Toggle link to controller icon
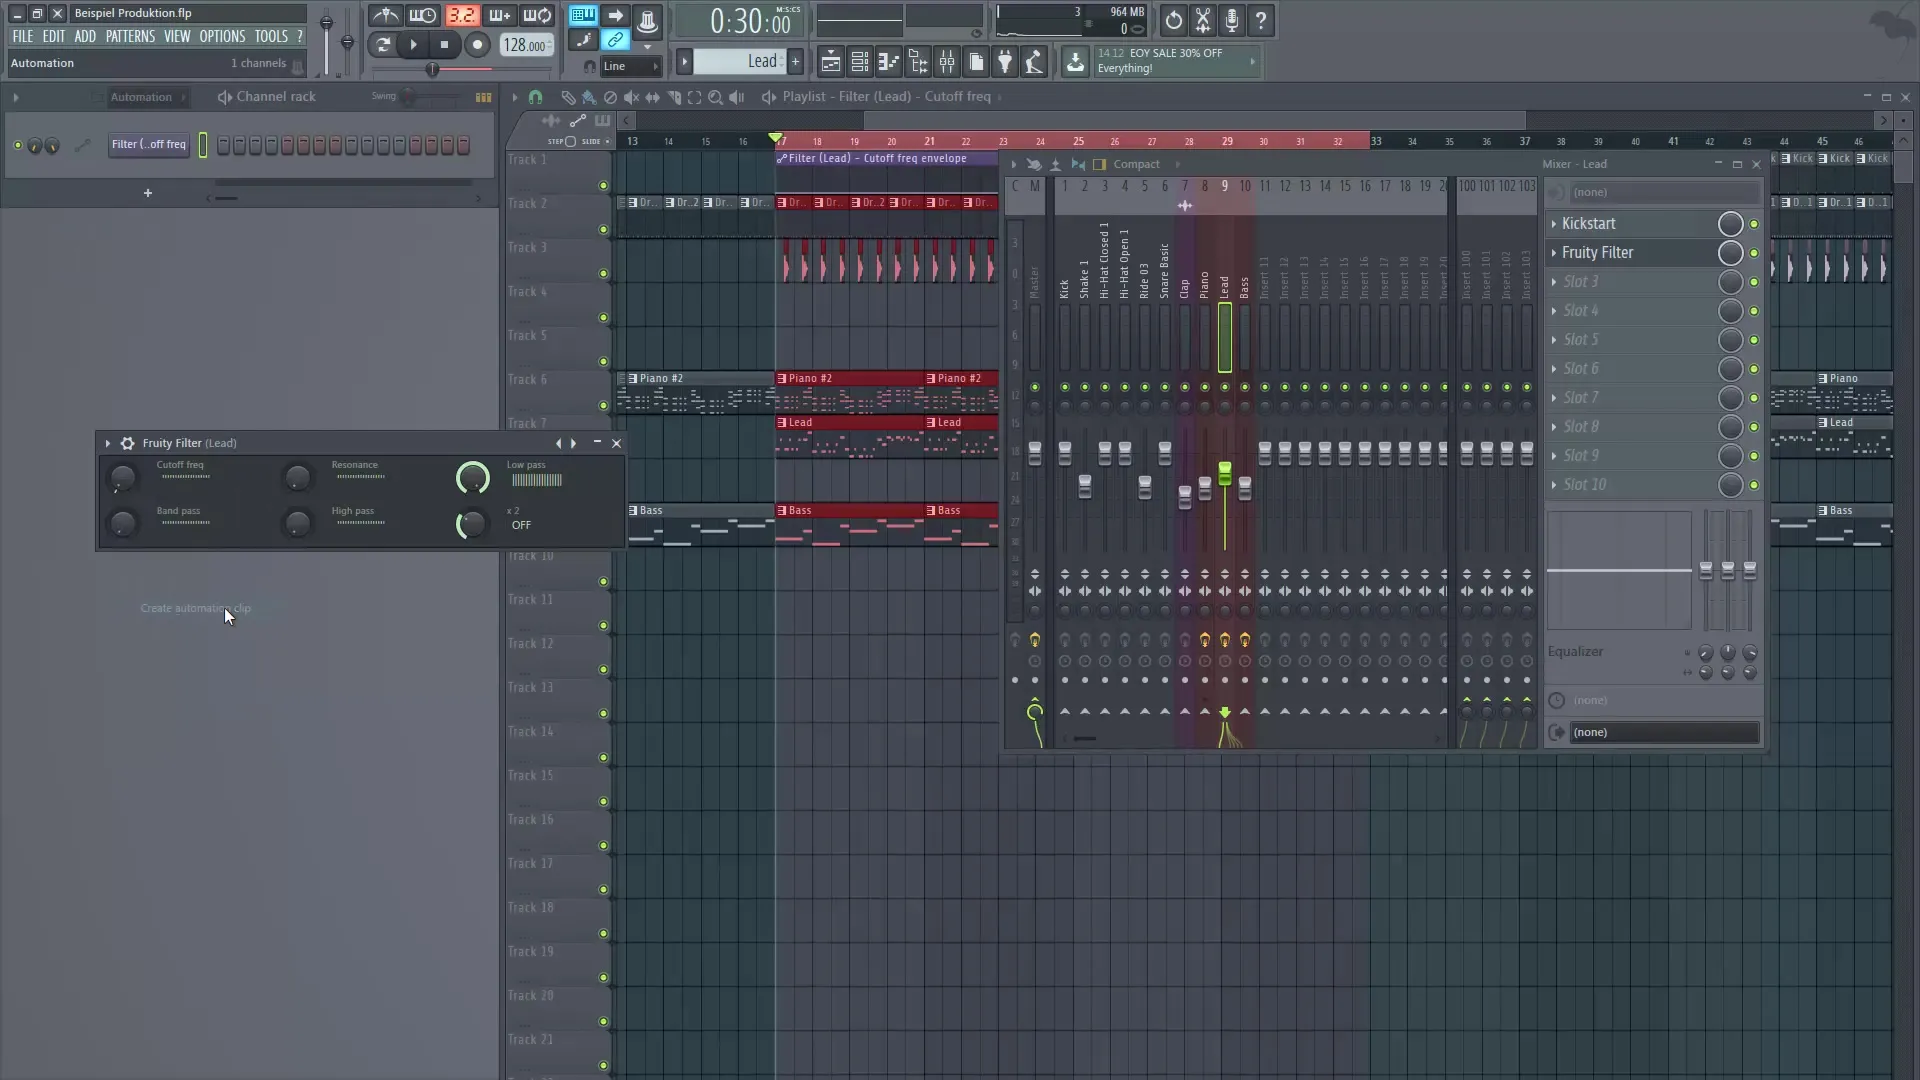This screenshot has height=1080, width=1920. tap(615, 41)
